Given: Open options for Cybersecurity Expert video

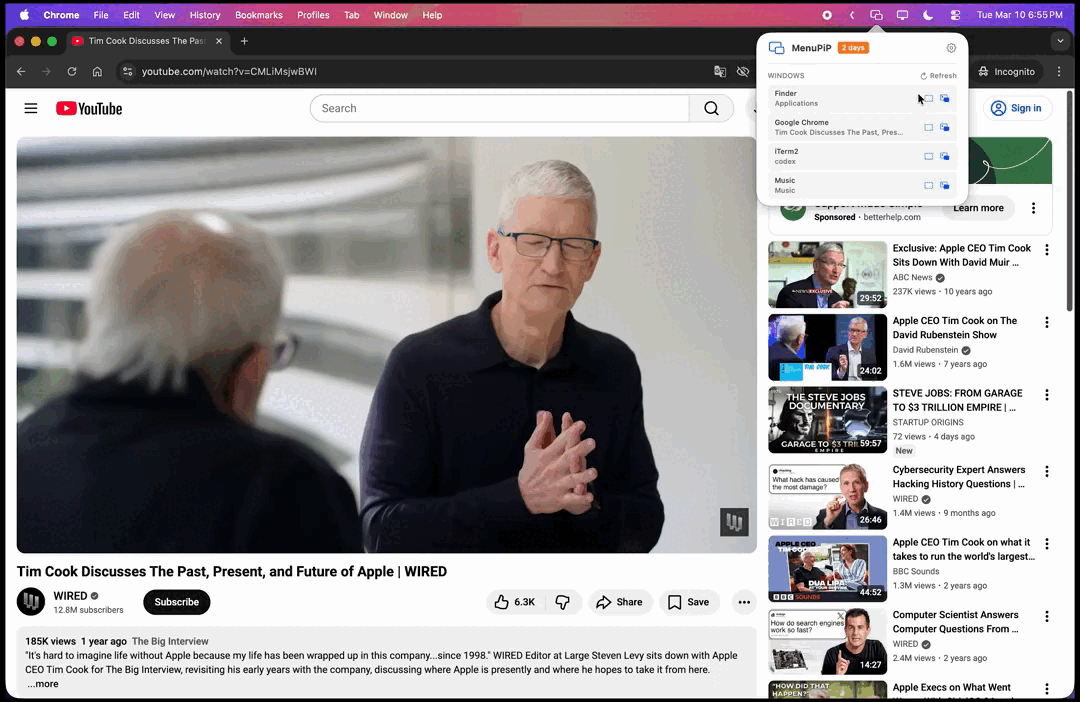Looking at the screenshot, I should [x=1047, y=471].
